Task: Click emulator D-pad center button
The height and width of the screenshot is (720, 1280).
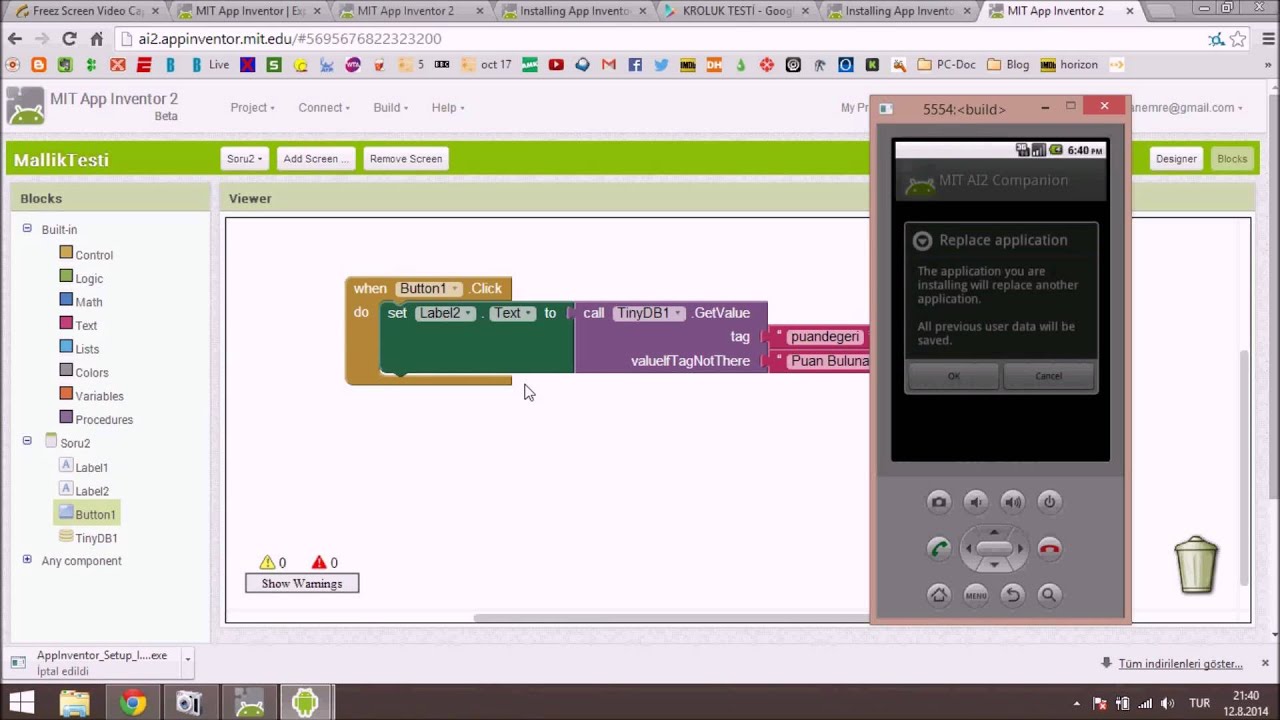Action: [994, 548]
